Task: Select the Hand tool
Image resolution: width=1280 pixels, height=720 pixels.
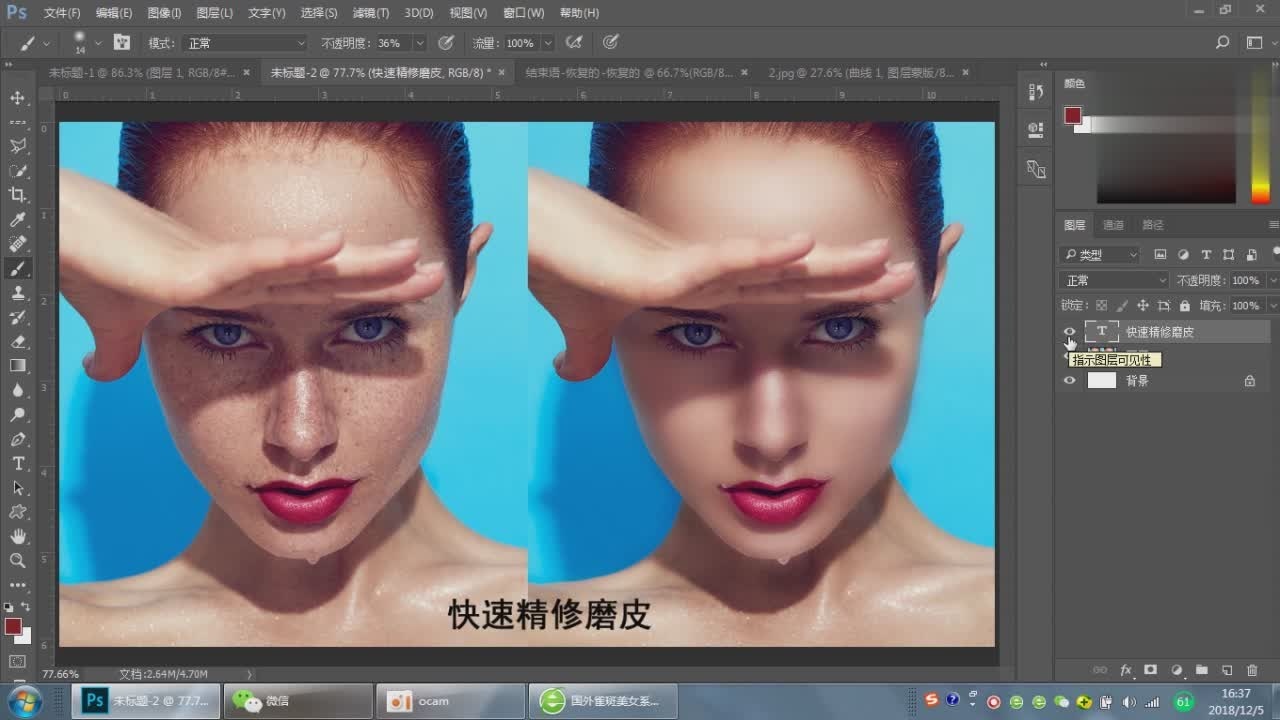Action: click(x=18, y=536)
